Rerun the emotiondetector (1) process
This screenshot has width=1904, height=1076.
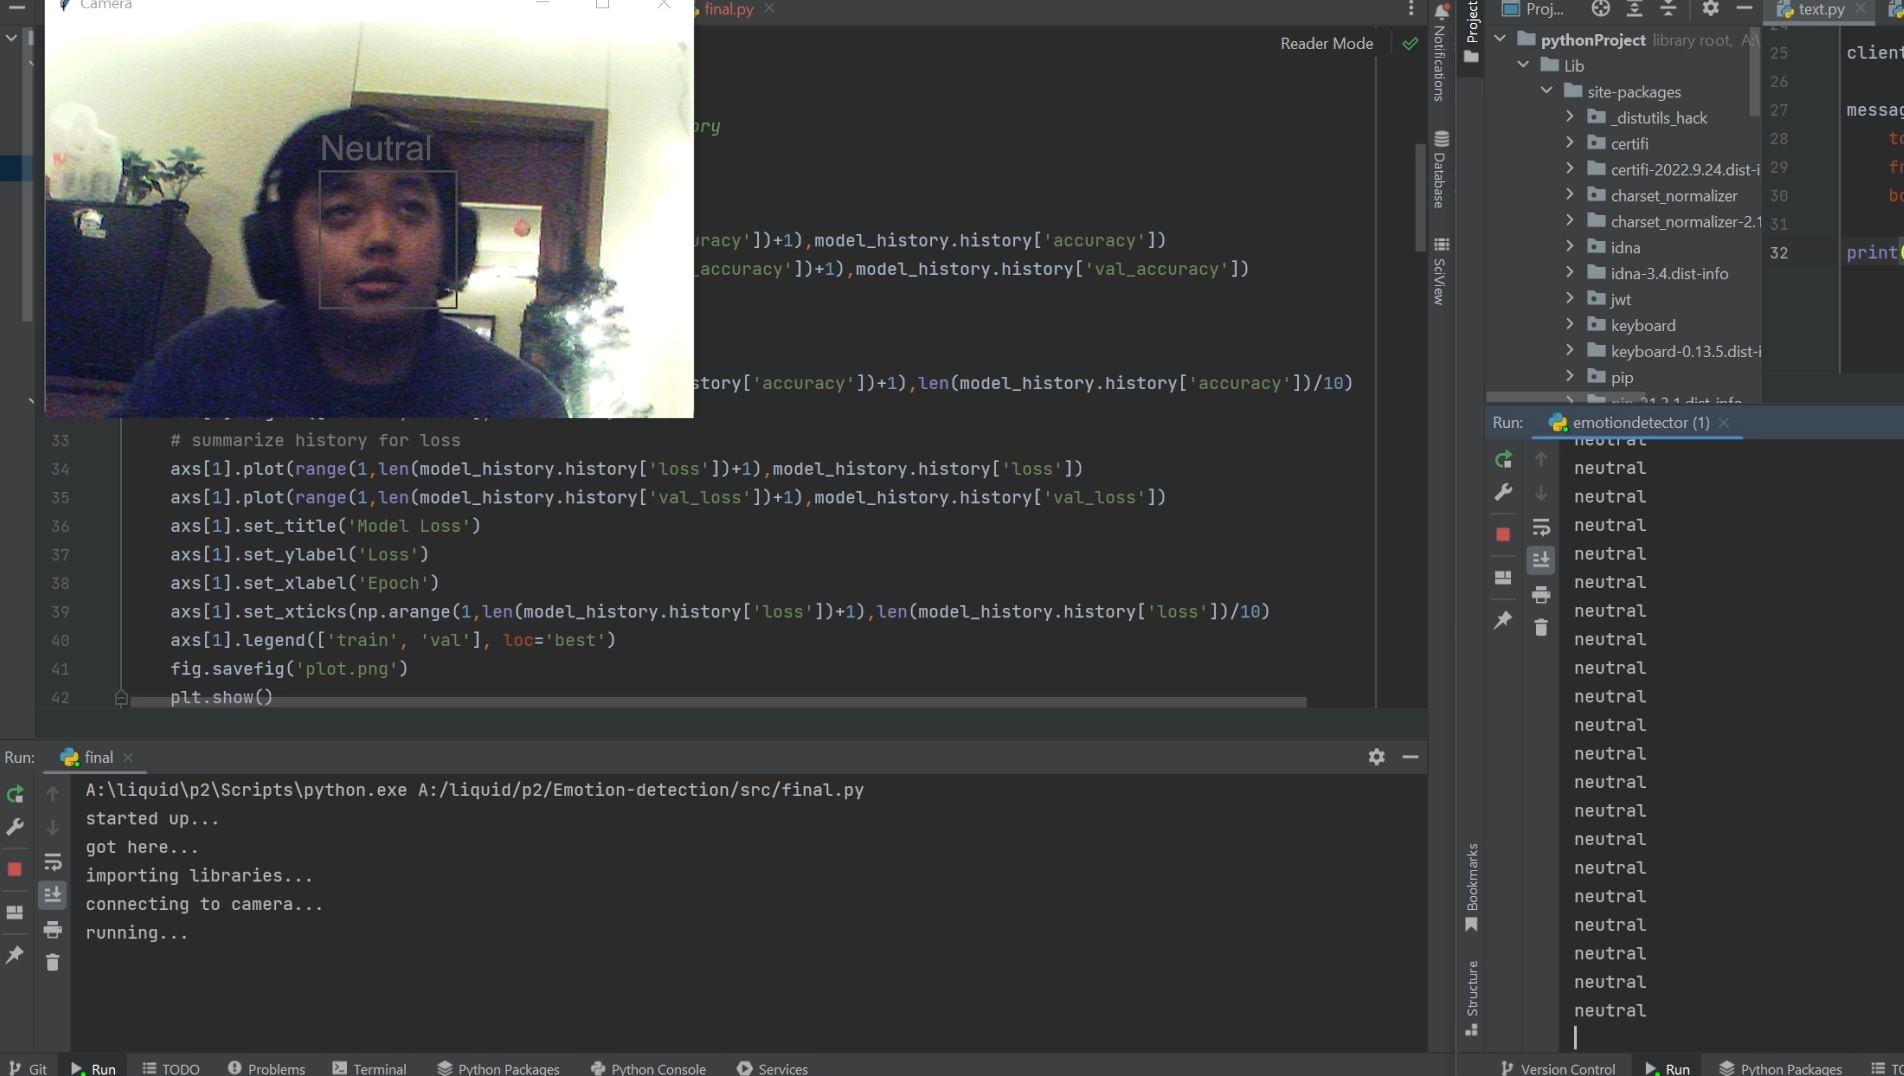1503,460
